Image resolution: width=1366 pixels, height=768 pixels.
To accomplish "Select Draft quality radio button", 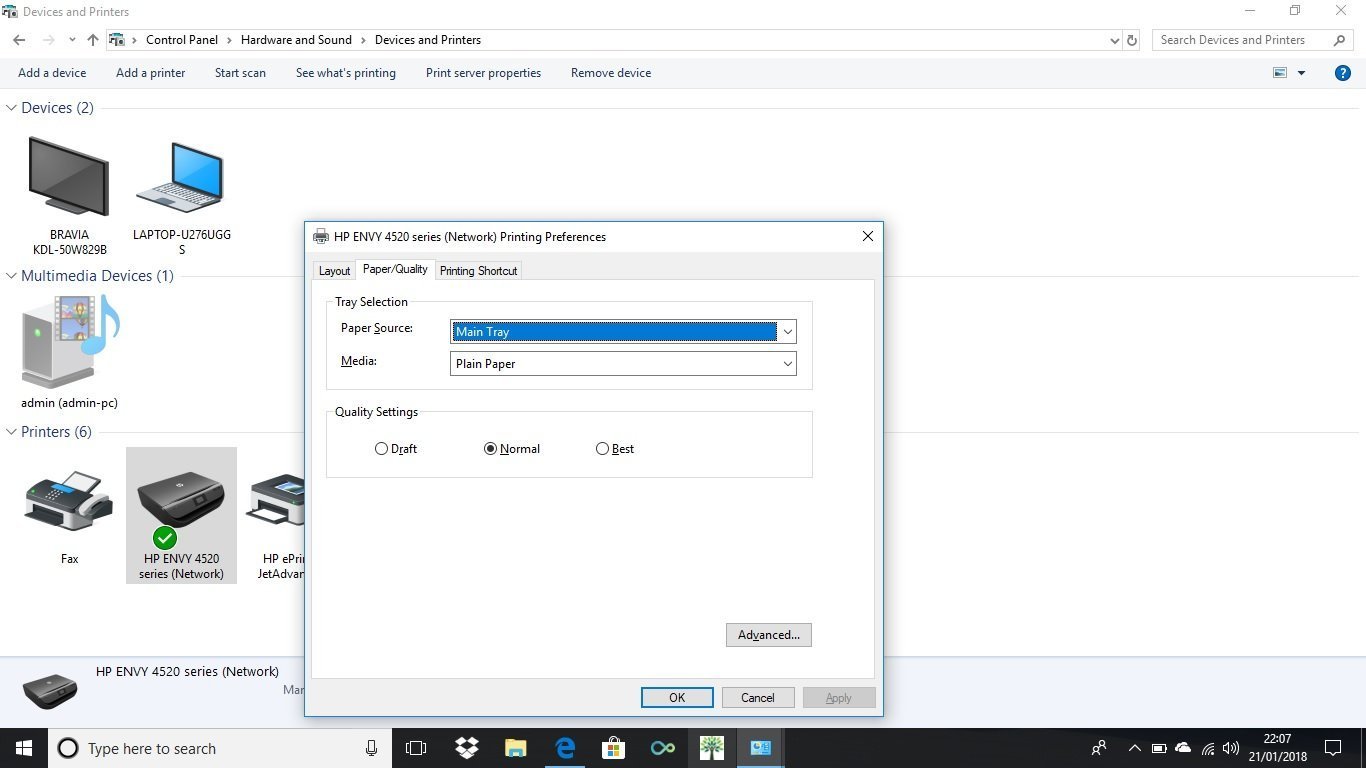I will 381,449.
